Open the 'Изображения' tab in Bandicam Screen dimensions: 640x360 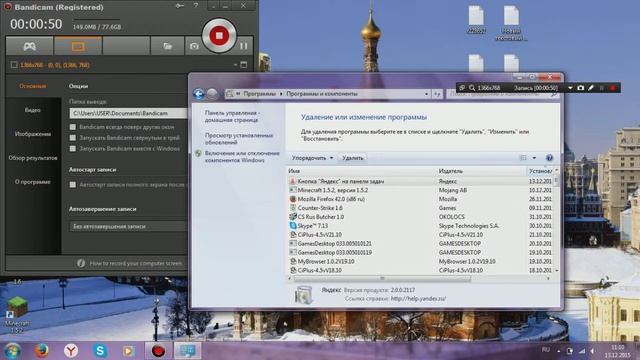pyautogui.click(x=33, y=134)
